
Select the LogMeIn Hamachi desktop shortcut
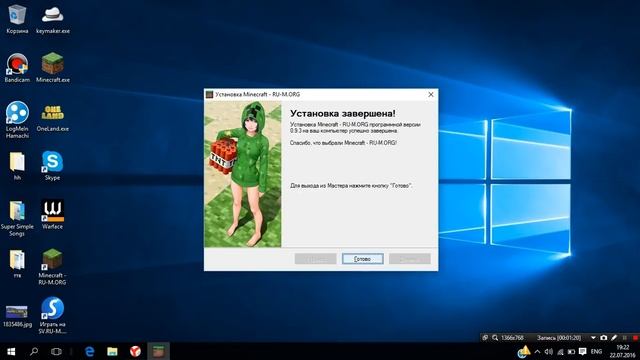click(17, 120)
